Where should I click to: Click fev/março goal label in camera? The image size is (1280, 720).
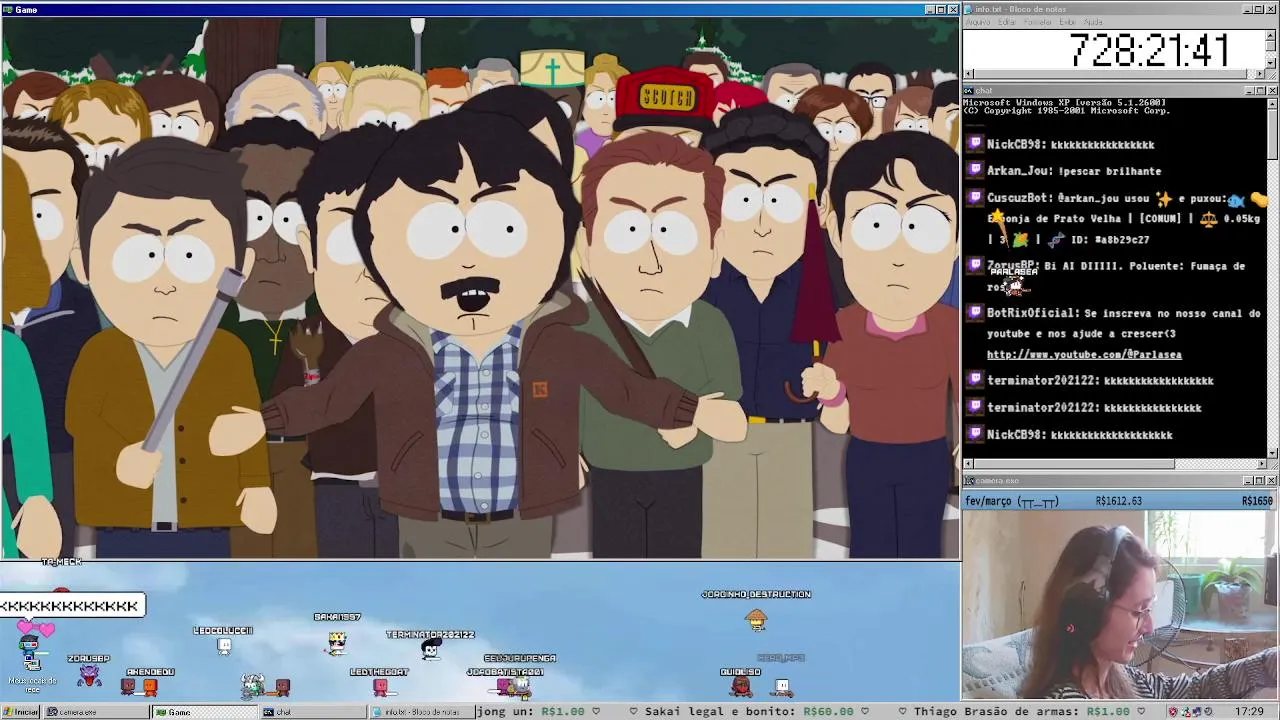click(1010, 501)
